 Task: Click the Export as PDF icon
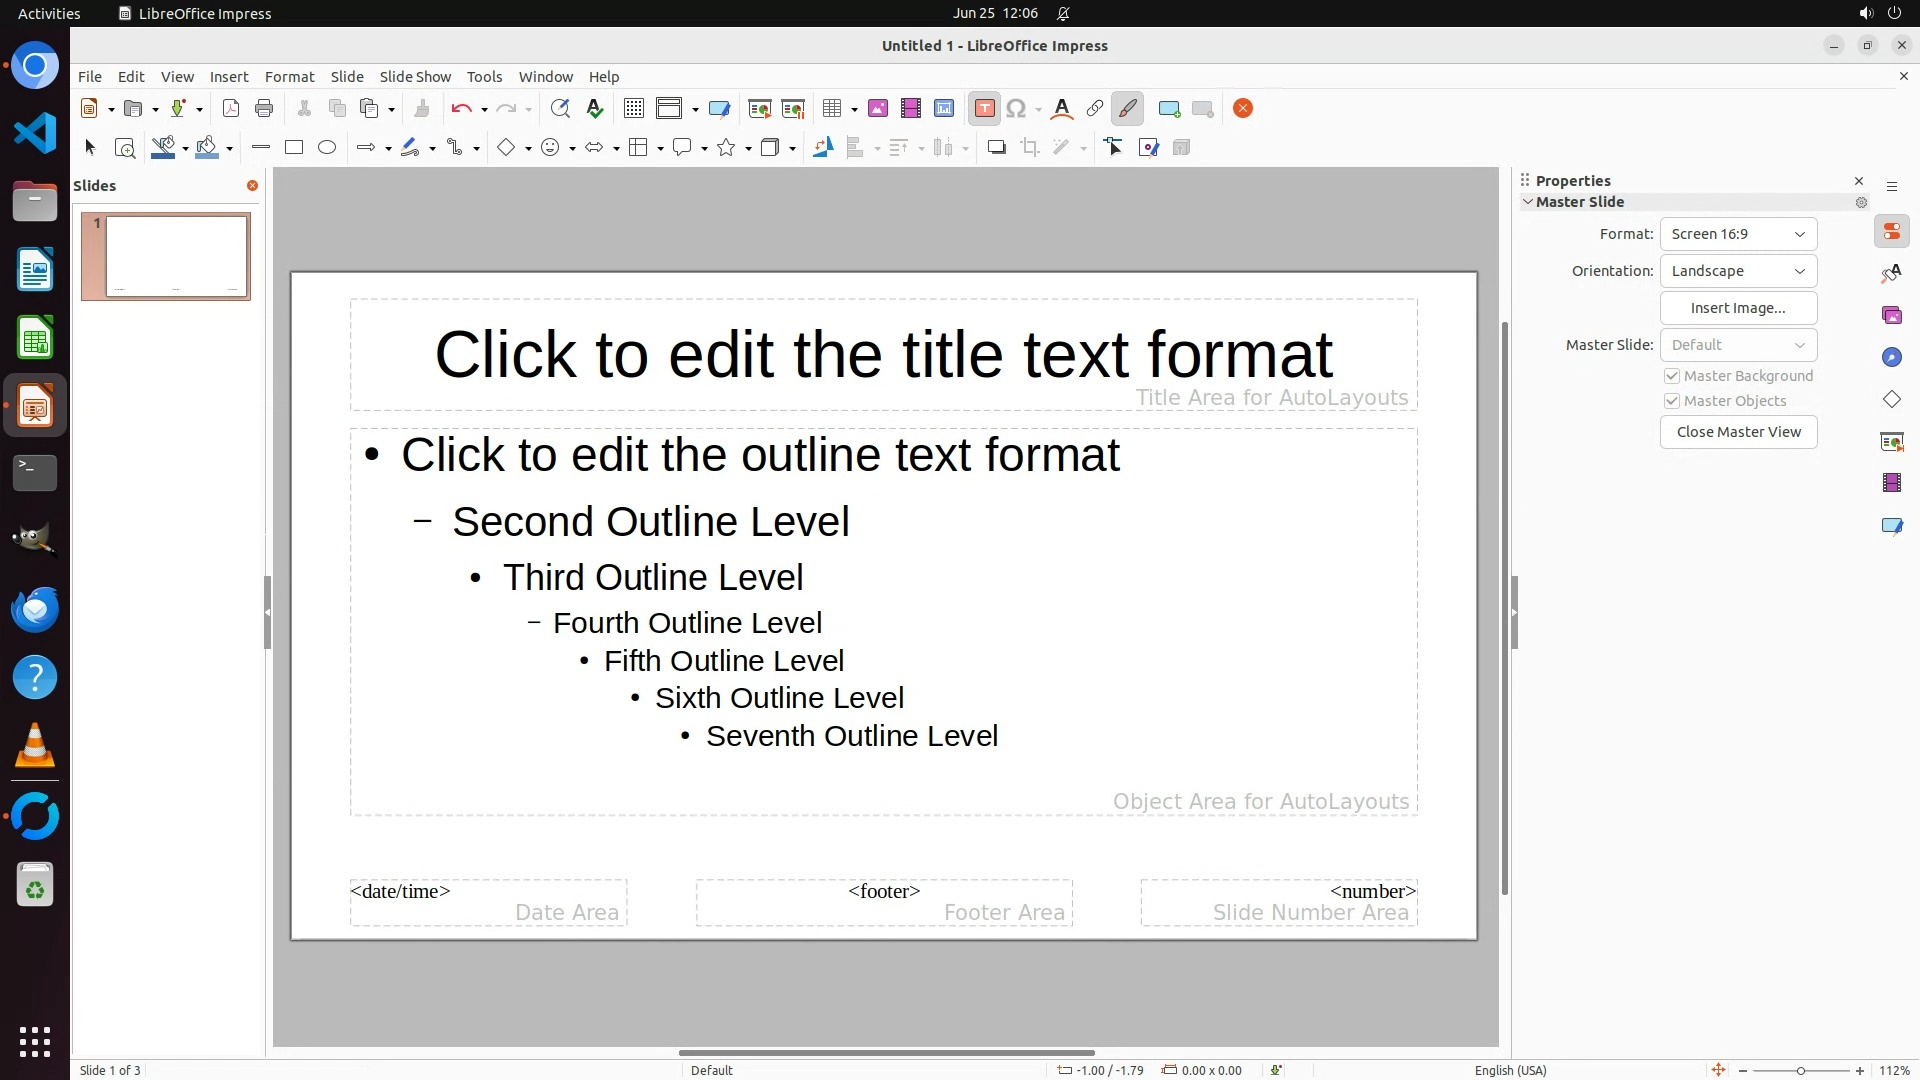click(x=231, y=109)
